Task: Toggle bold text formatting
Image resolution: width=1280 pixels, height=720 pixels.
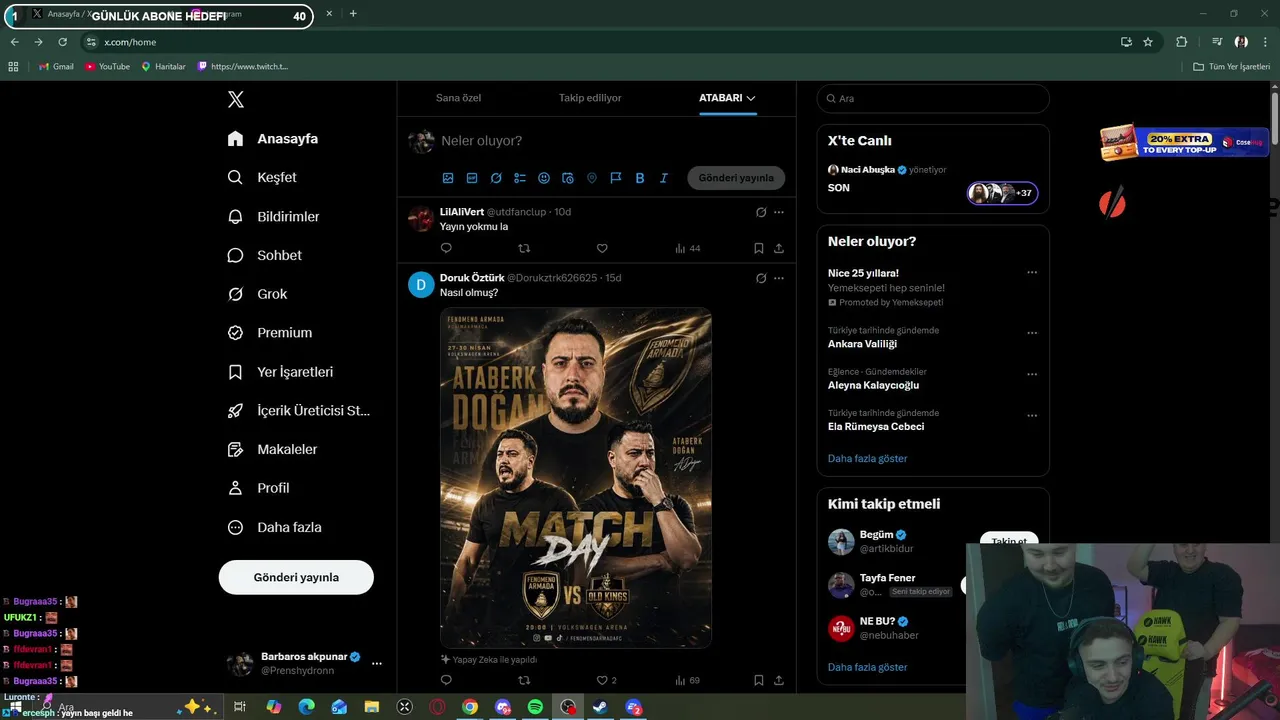Action: coord(640,178)
